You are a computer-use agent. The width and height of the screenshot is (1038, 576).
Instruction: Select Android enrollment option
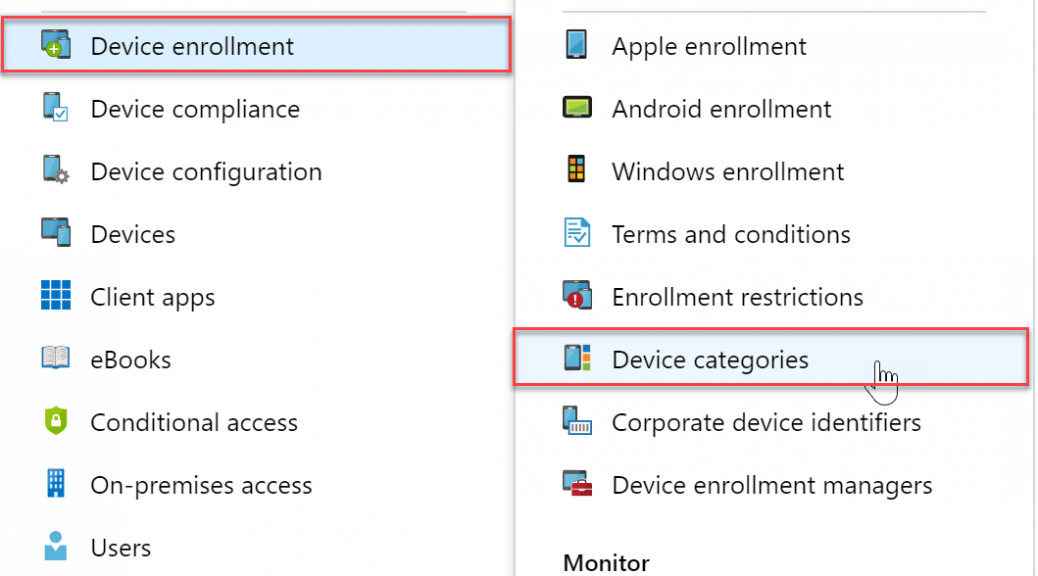point(722,109)
